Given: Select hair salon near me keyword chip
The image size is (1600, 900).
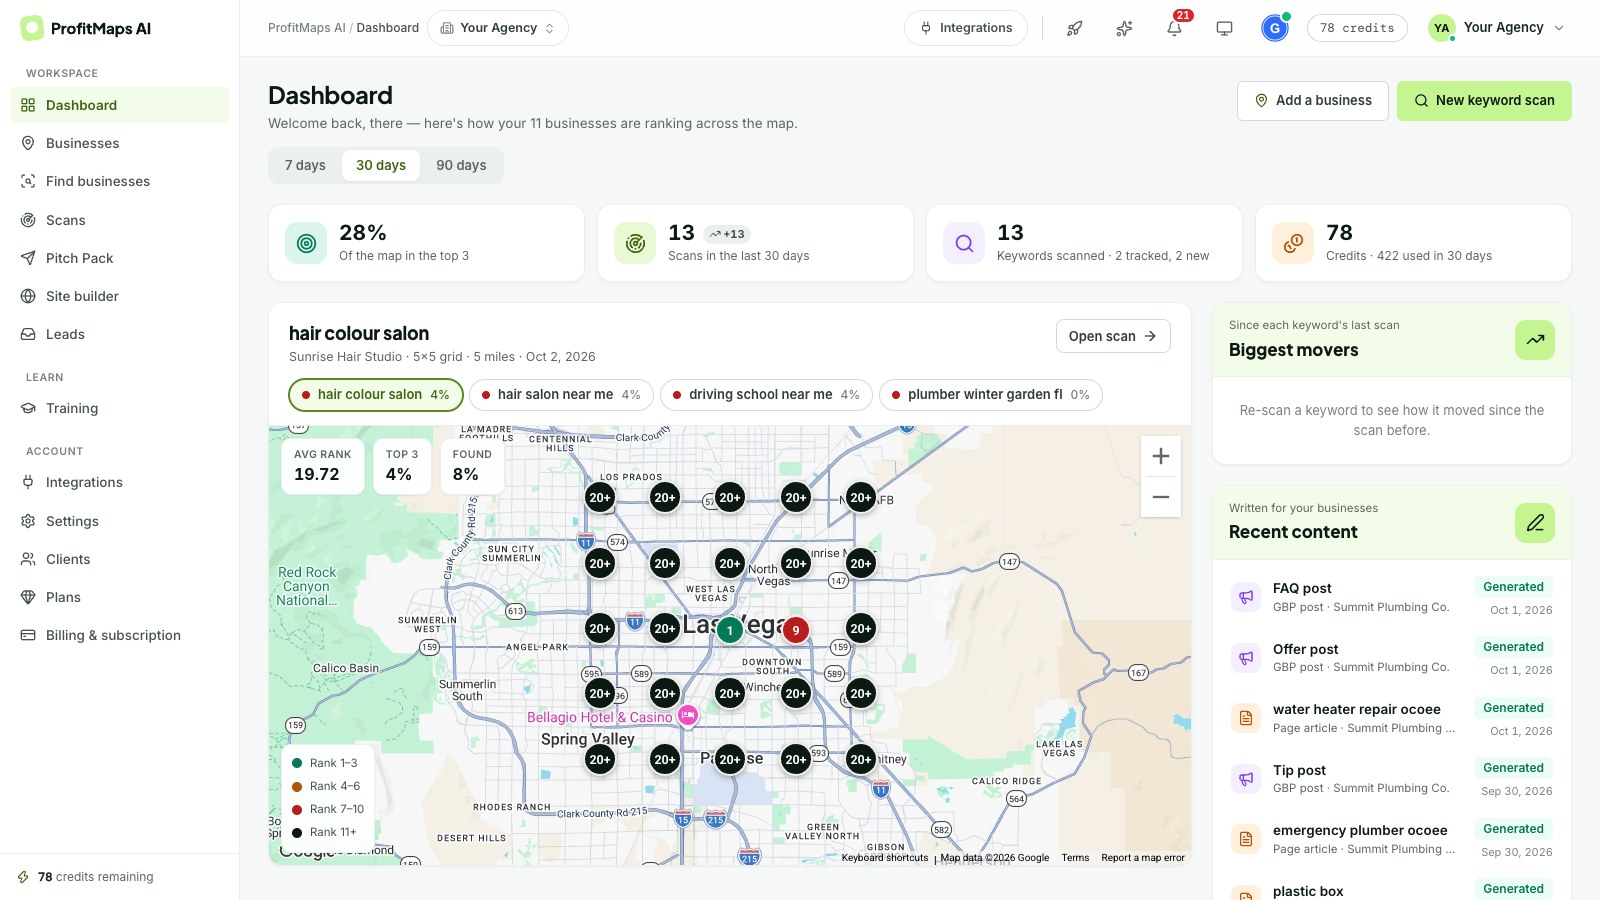Looking at the screenshot, I should click(561, 395).
